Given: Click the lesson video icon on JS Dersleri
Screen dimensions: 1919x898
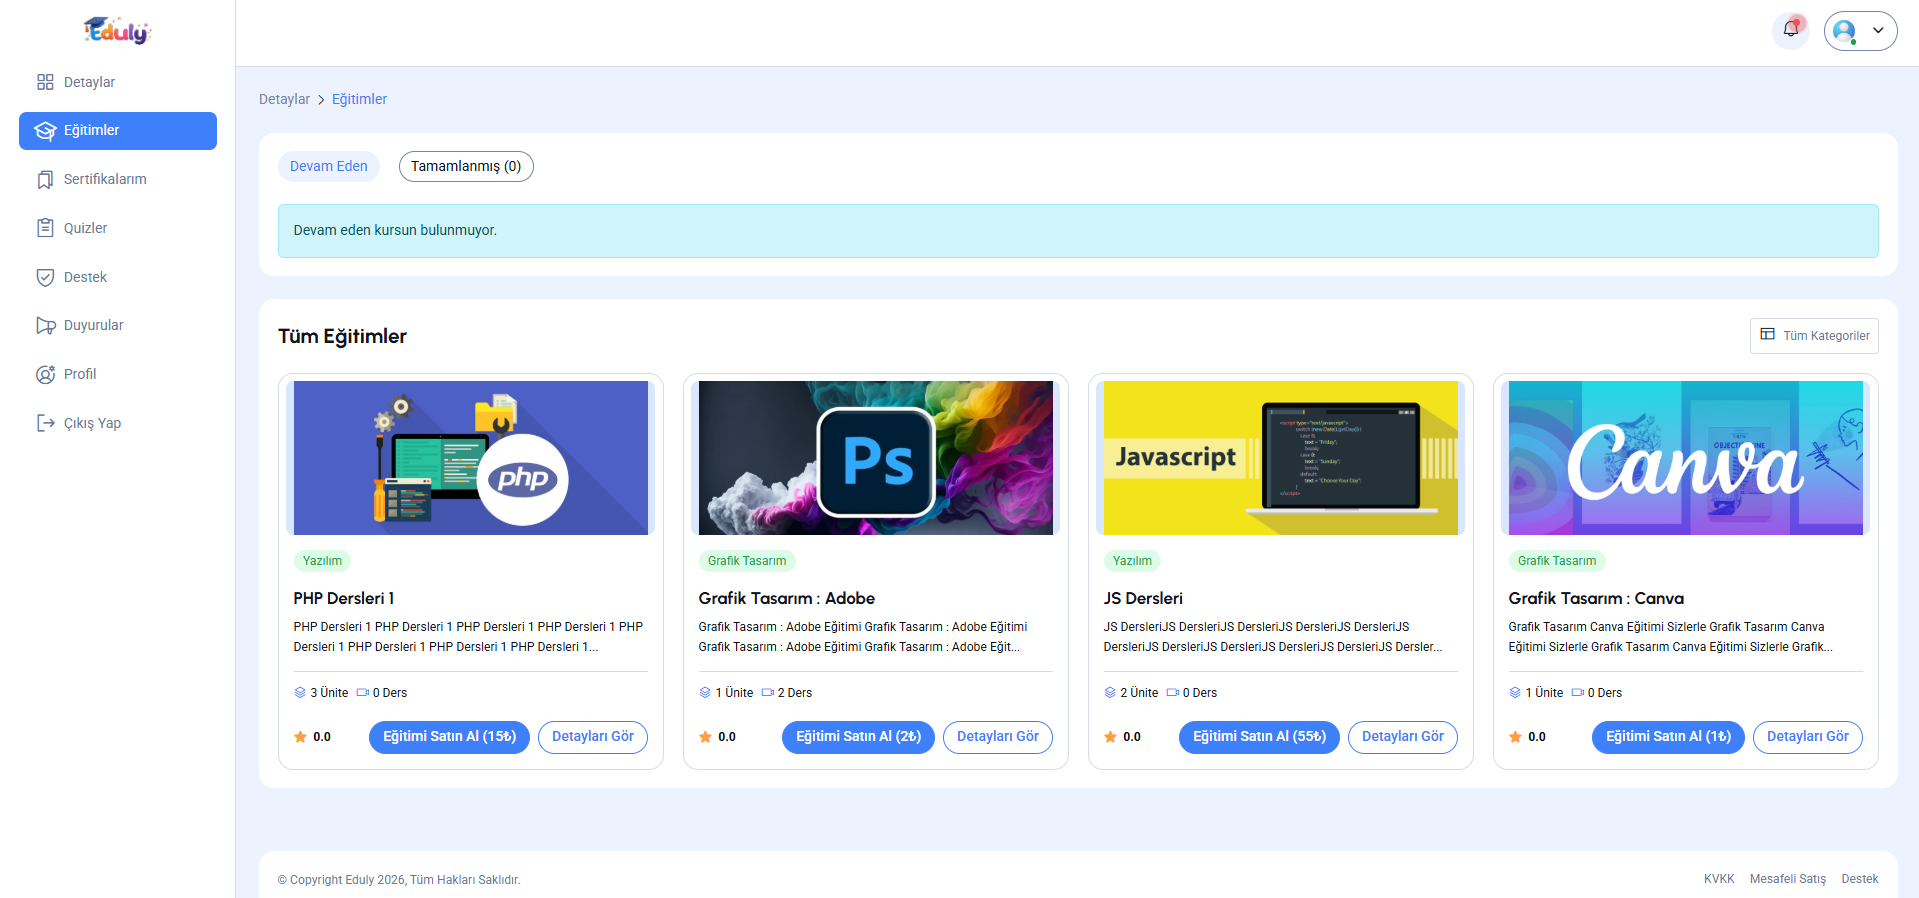Looking at the screenshot, I should 1173,692.
